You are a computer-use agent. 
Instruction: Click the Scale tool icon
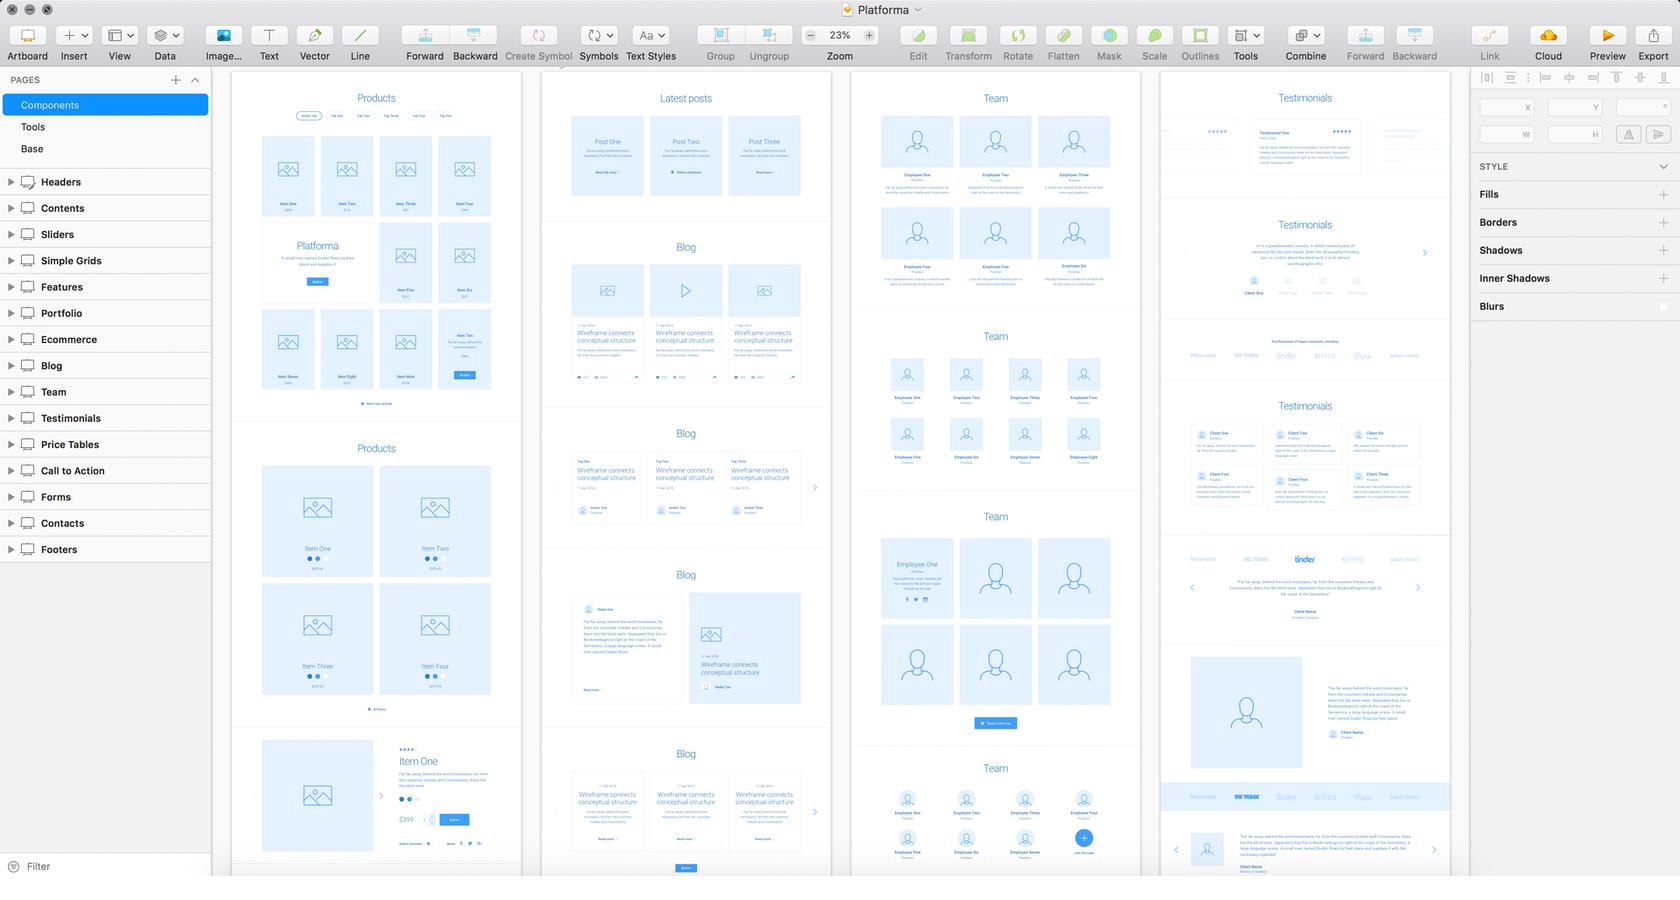[1155, 35]
